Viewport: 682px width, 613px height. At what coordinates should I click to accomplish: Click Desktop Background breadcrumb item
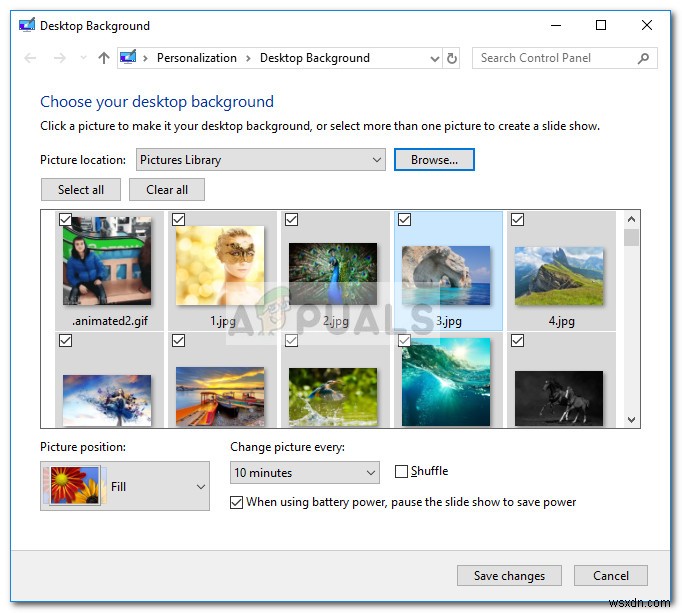tap(314, 59)
